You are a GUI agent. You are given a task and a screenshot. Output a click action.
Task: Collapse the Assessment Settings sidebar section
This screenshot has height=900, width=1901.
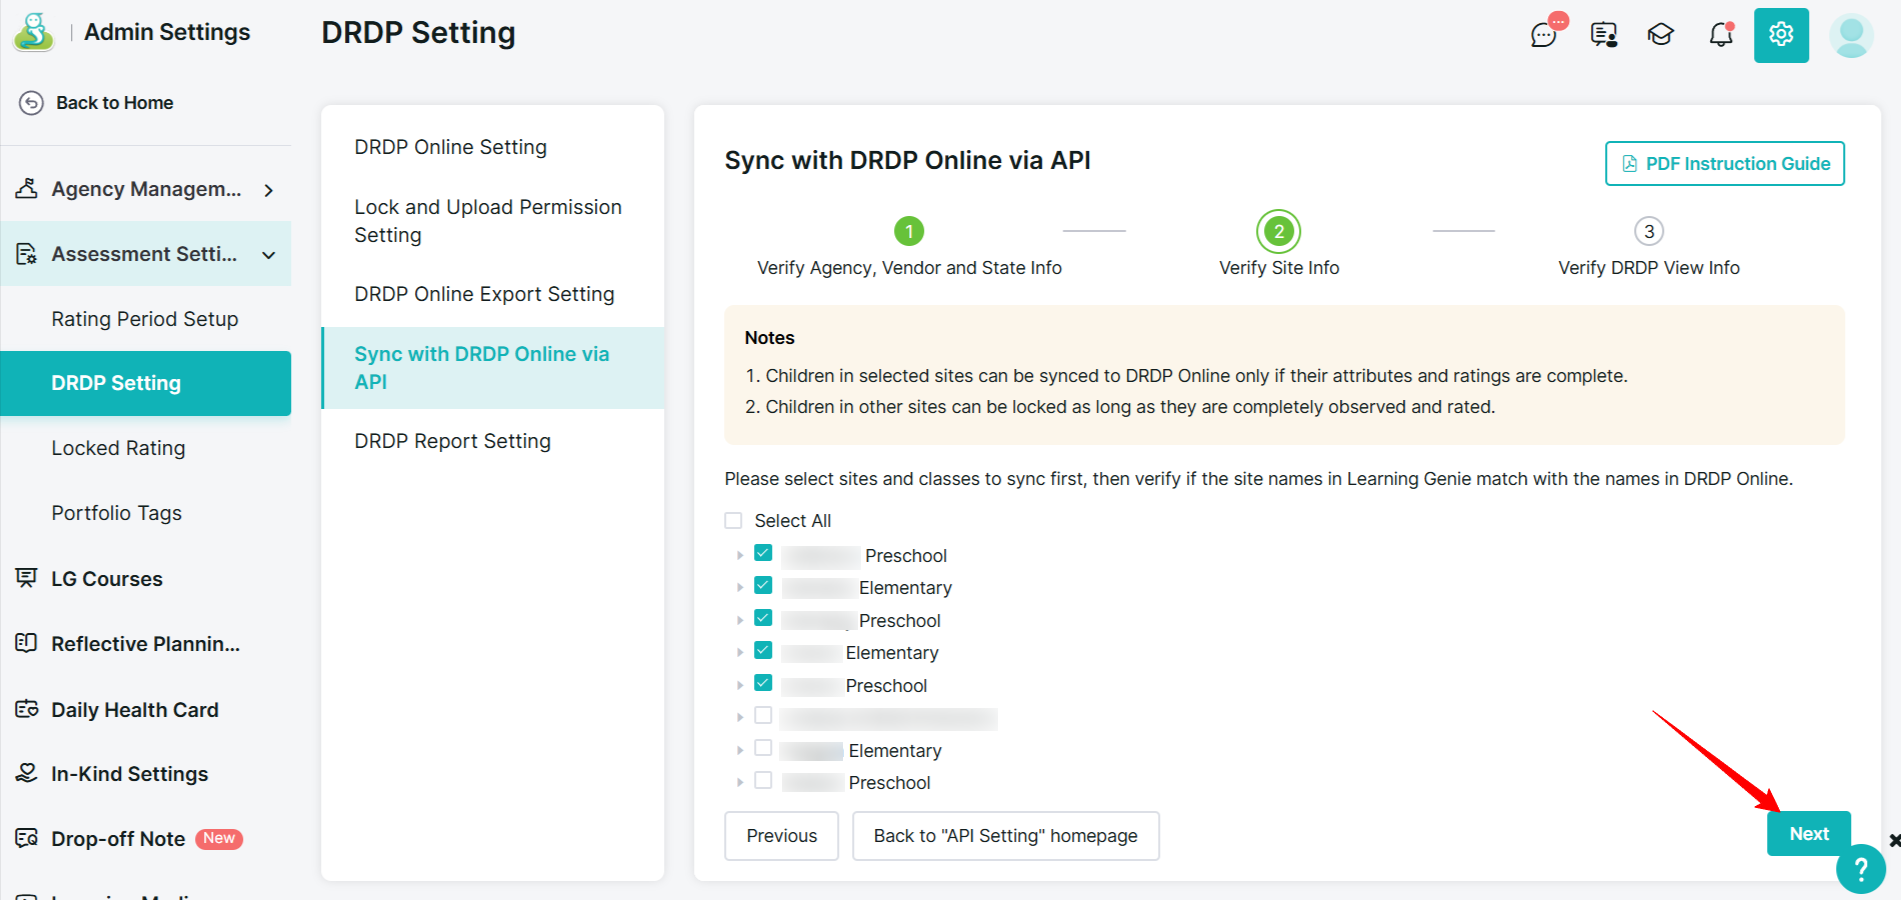pos(268,255)
